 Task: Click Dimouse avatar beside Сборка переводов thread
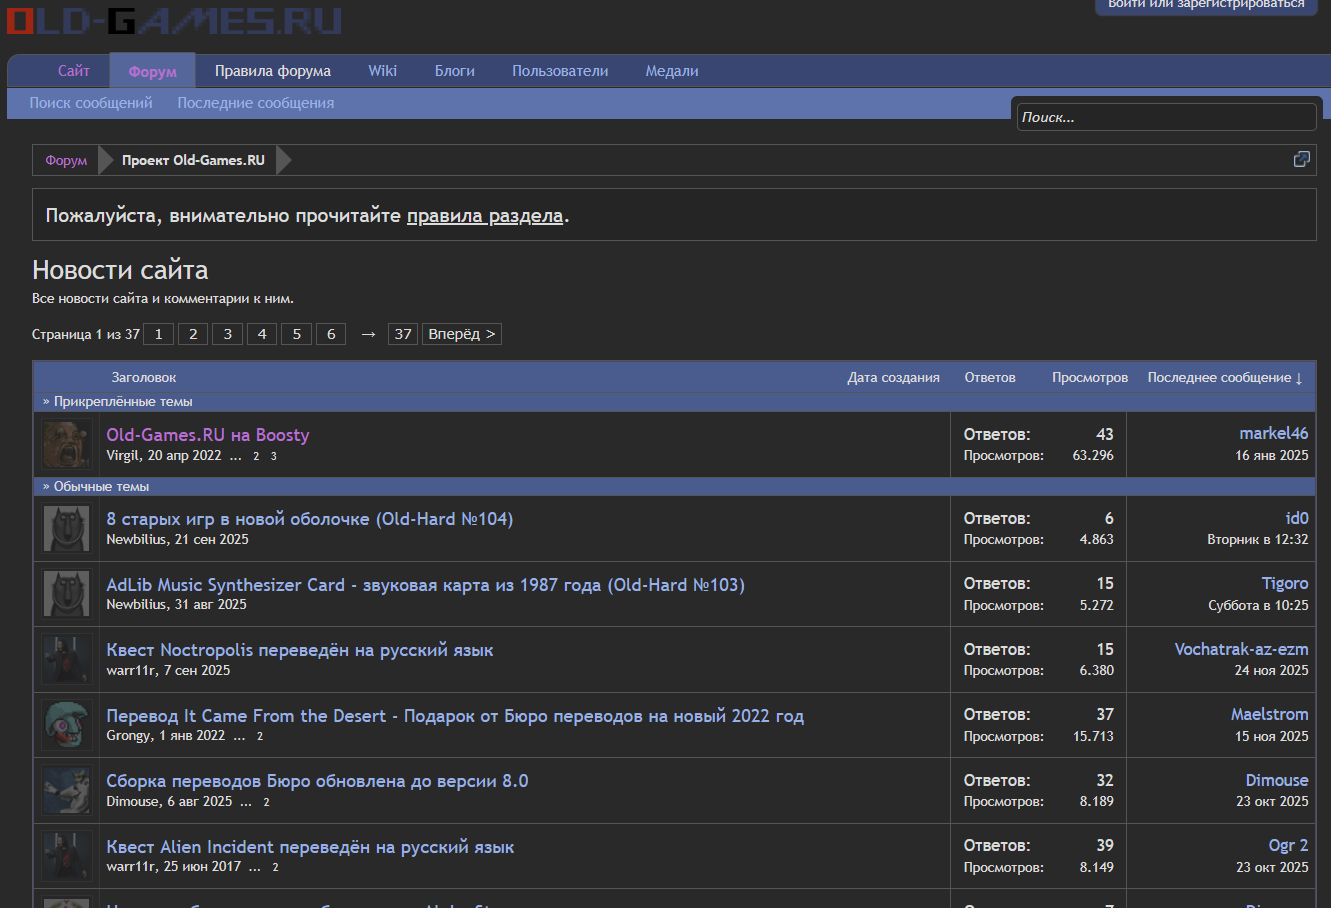point(67,791)
